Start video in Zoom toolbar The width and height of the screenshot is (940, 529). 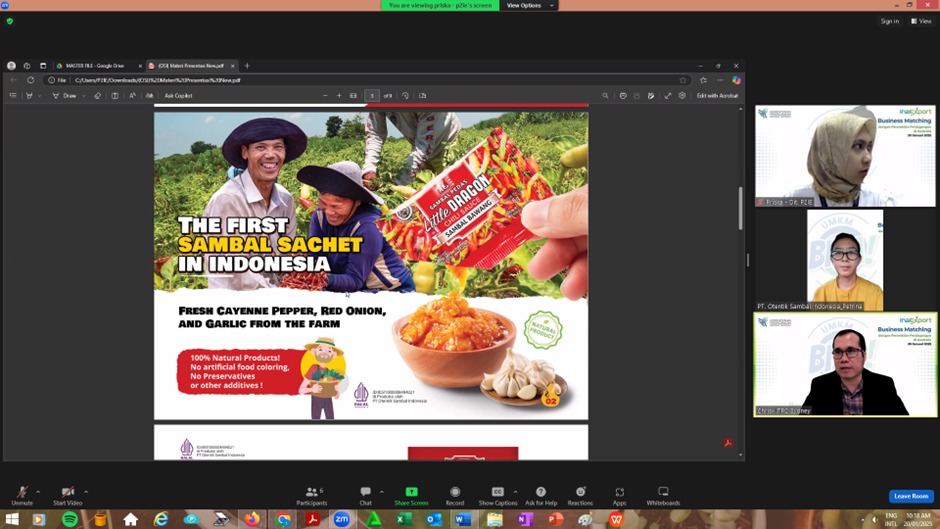[68, 495]
